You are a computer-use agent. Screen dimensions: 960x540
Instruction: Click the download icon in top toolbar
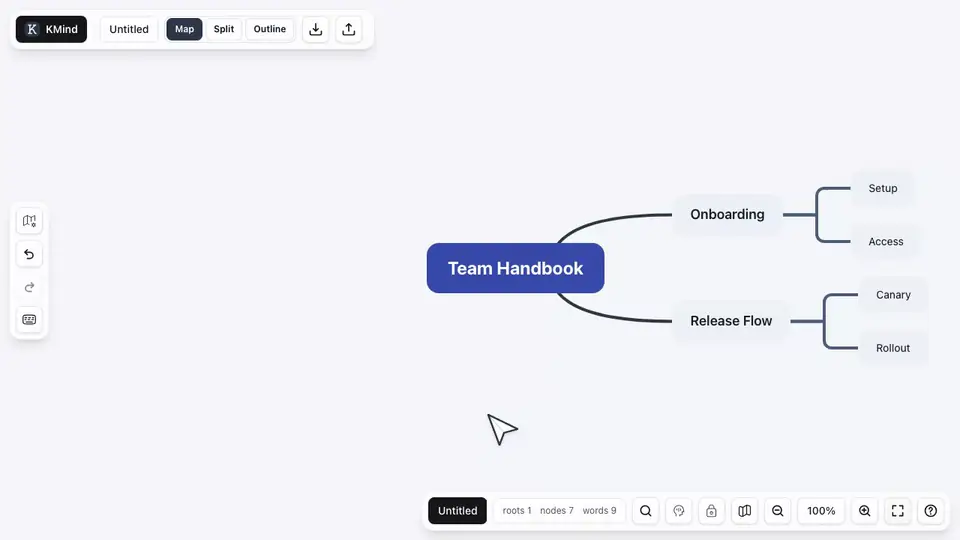point(315,29)
